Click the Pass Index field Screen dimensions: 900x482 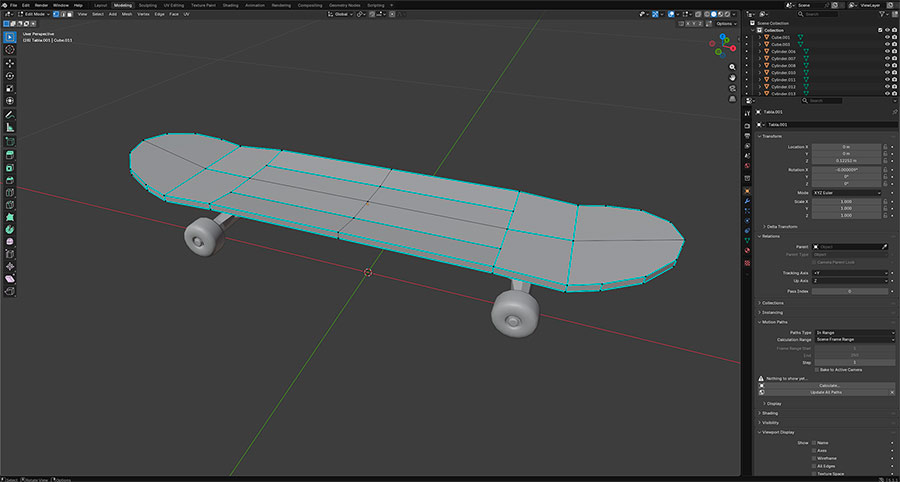849,291
